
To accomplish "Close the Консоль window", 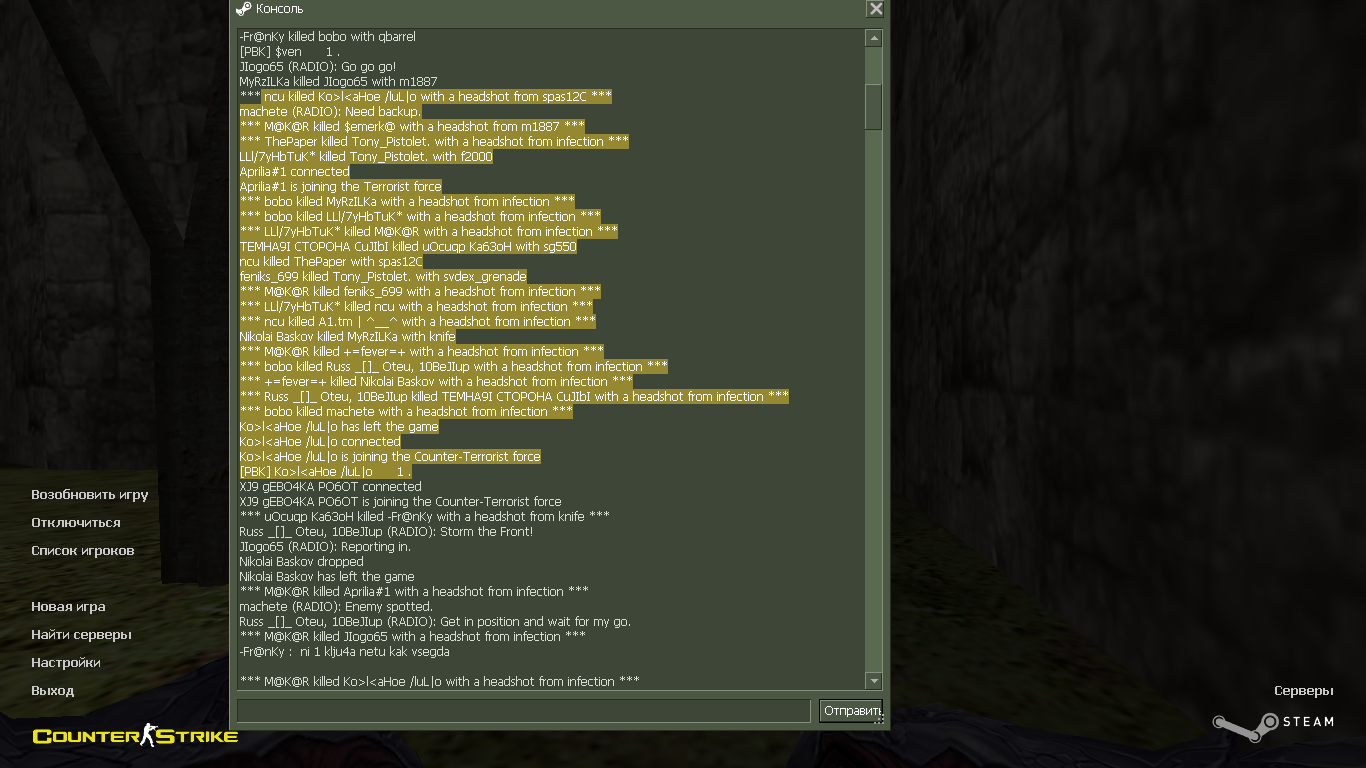I will (875, 9).
